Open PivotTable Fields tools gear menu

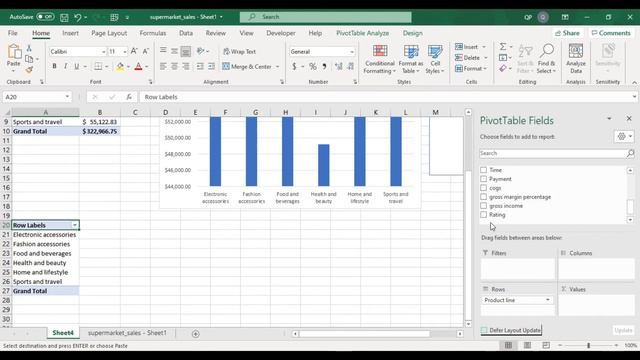tap(624, 137)
